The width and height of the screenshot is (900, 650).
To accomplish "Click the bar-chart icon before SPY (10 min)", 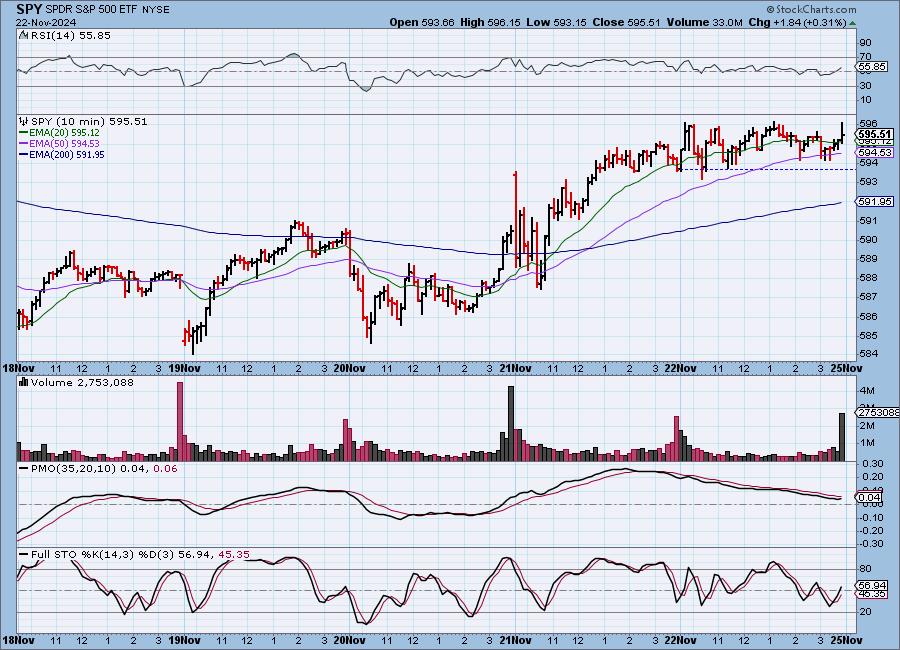I will point(24,121).
